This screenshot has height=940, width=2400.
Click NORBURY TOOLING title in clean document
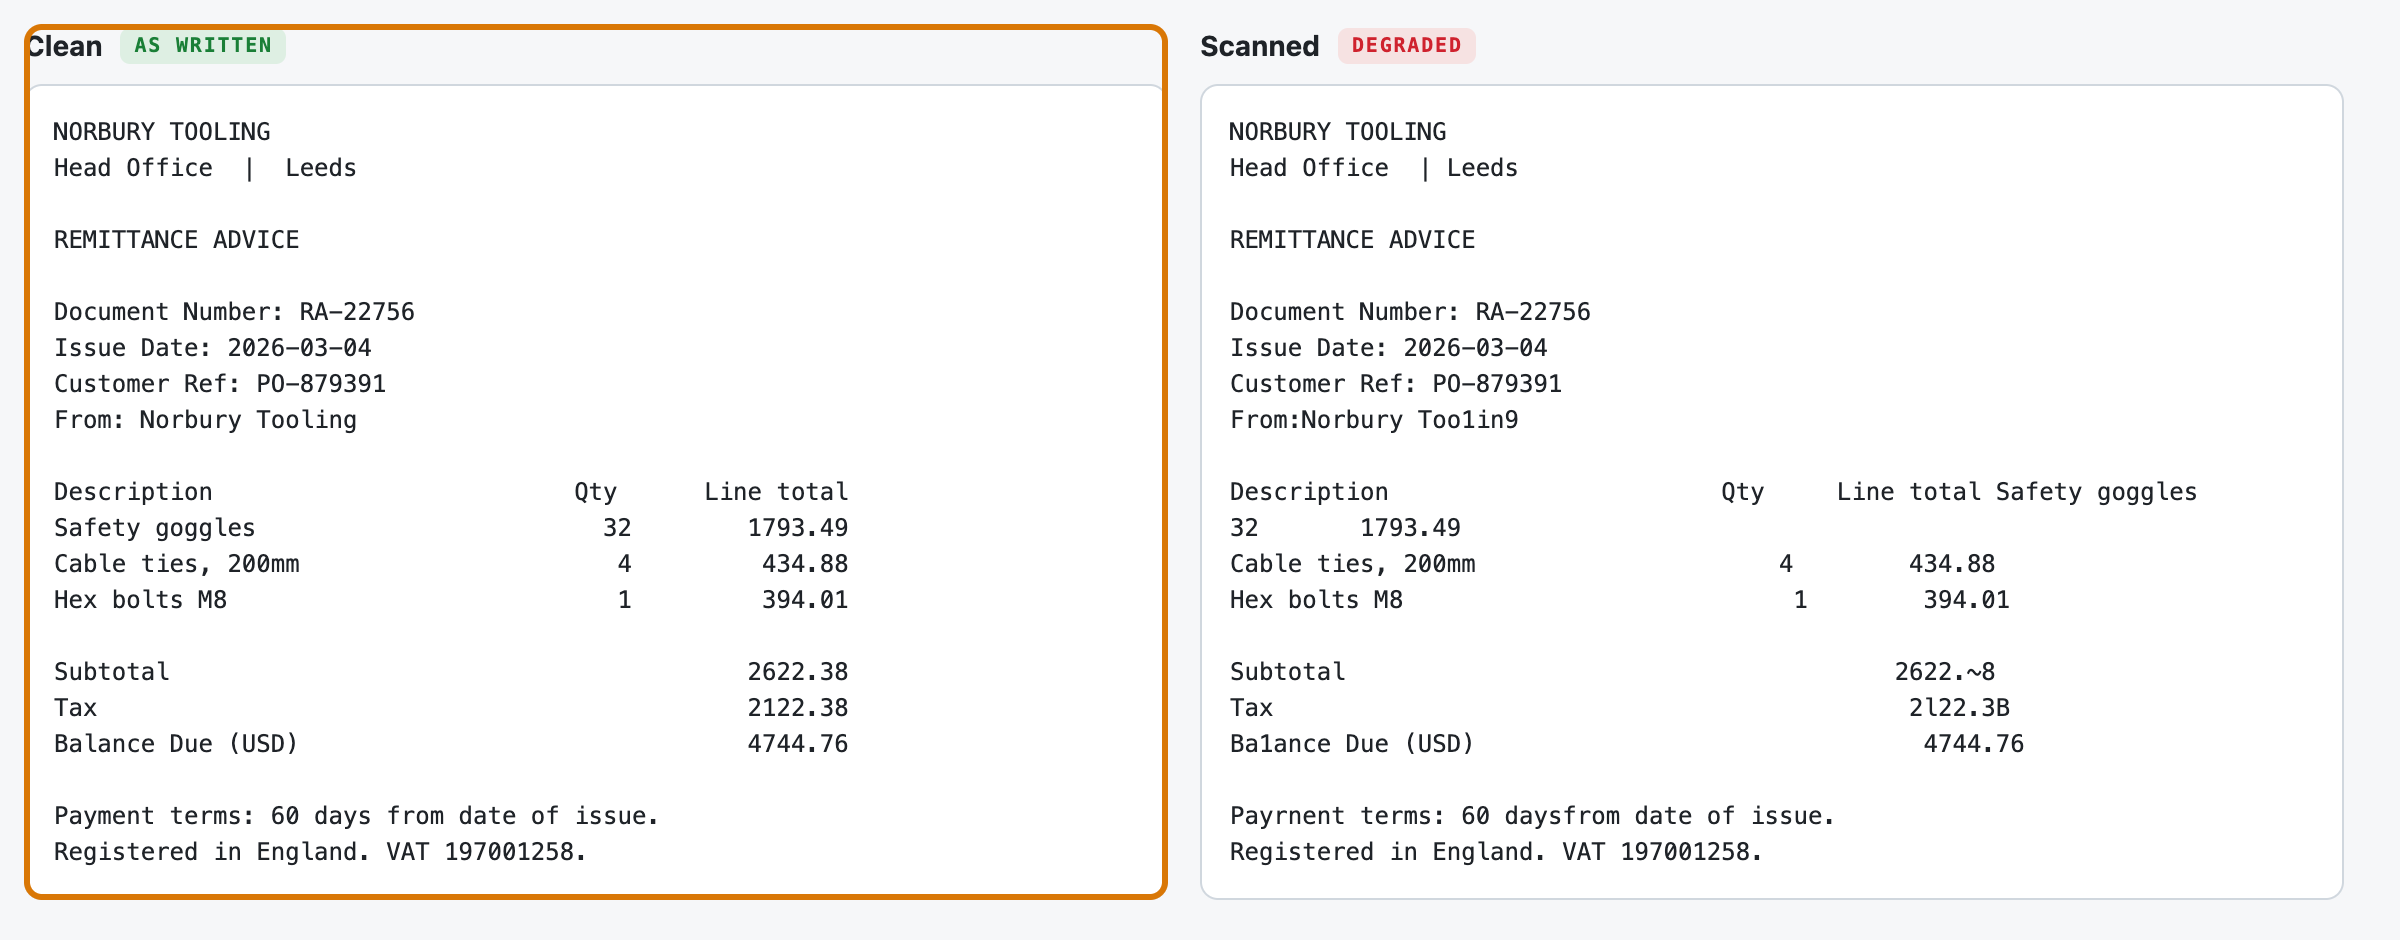pyautogui.click(x=162, y=132)
